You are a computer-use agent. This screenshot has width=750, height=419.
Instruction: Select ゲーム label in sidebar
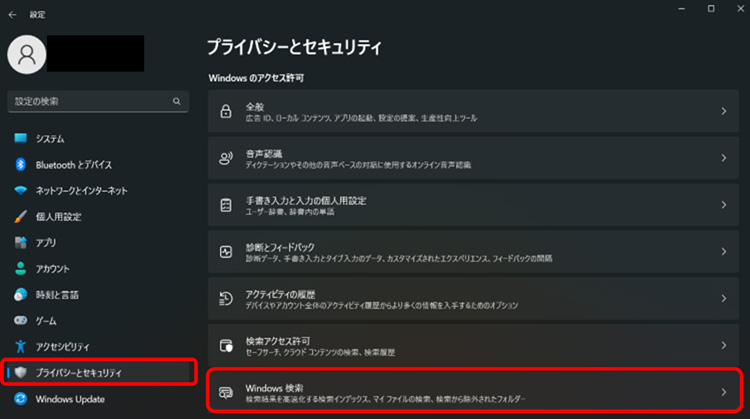point(46,321)
